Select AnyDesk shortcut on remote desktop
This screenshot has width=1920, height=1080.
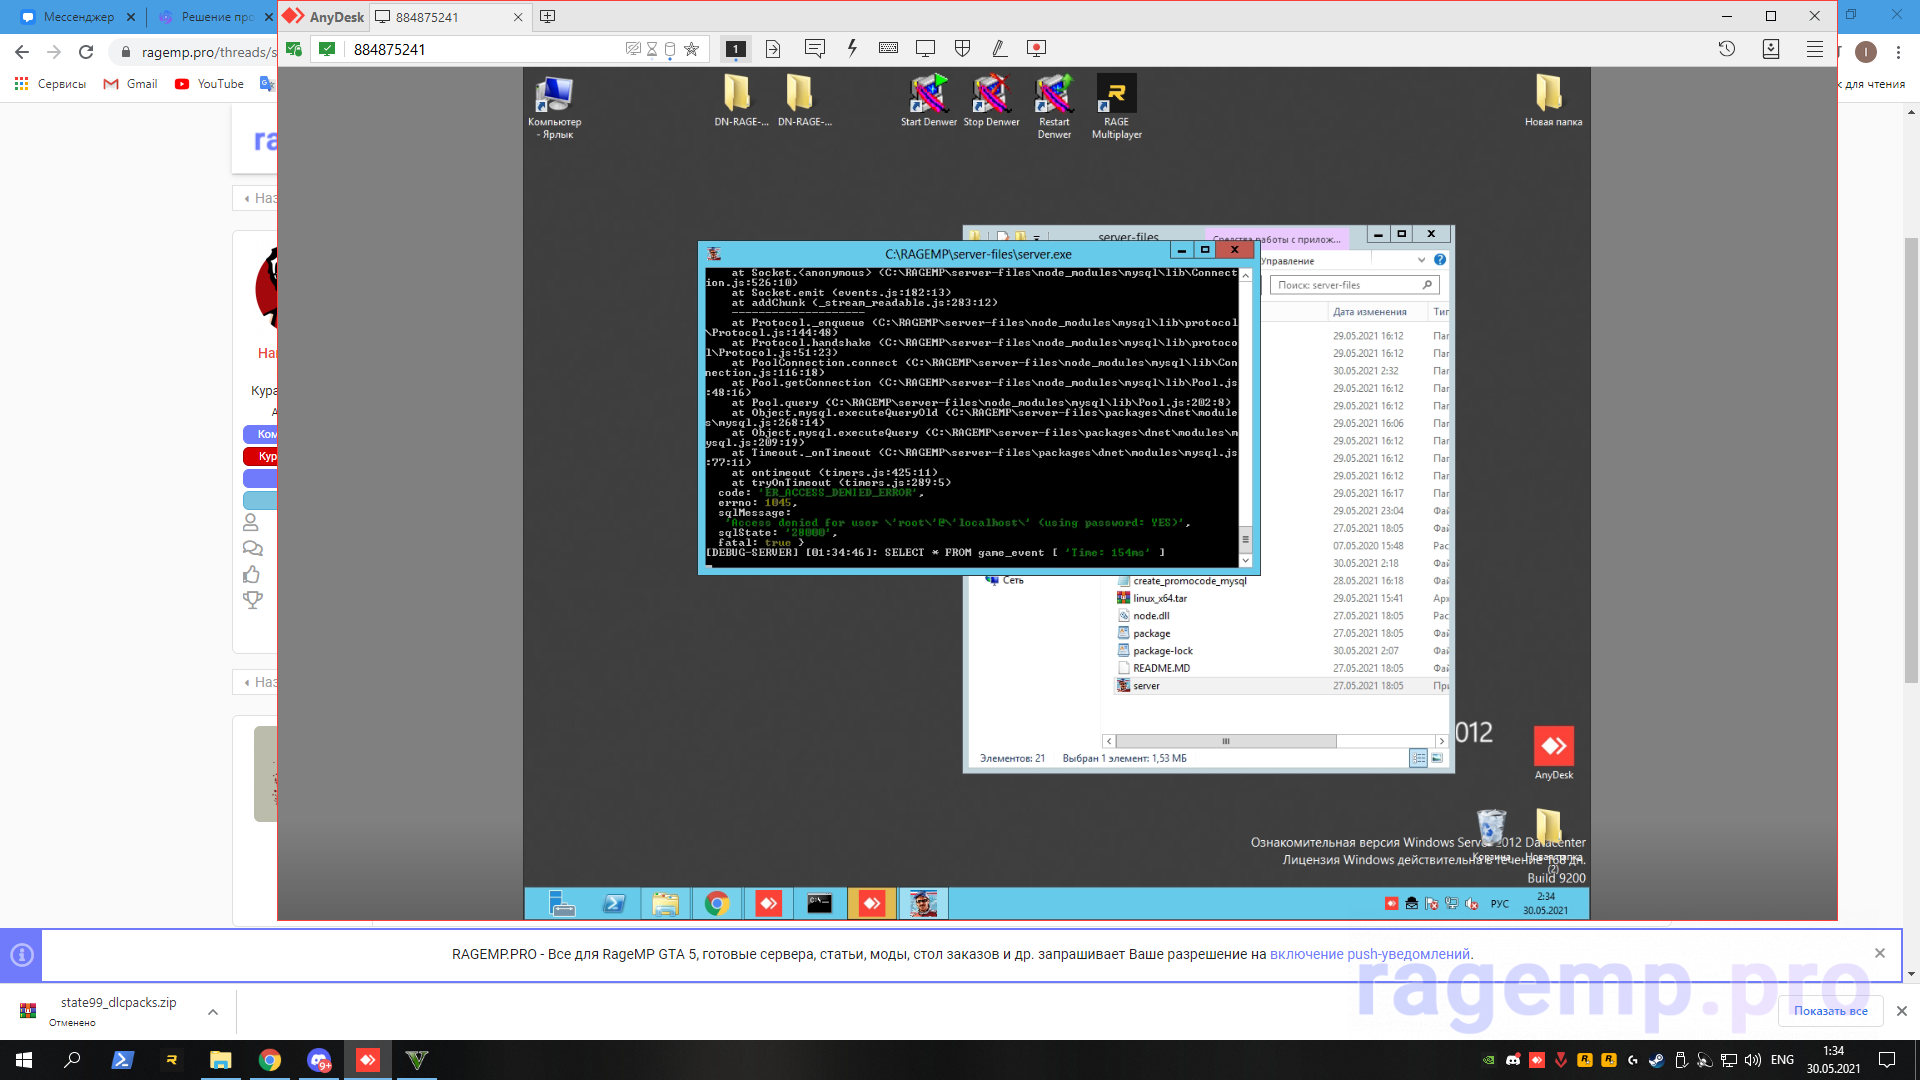point(1553,754)
